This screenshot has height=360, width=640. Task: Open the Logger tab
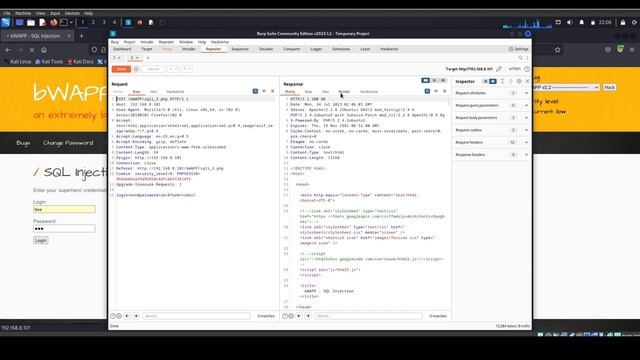point(316,49)
